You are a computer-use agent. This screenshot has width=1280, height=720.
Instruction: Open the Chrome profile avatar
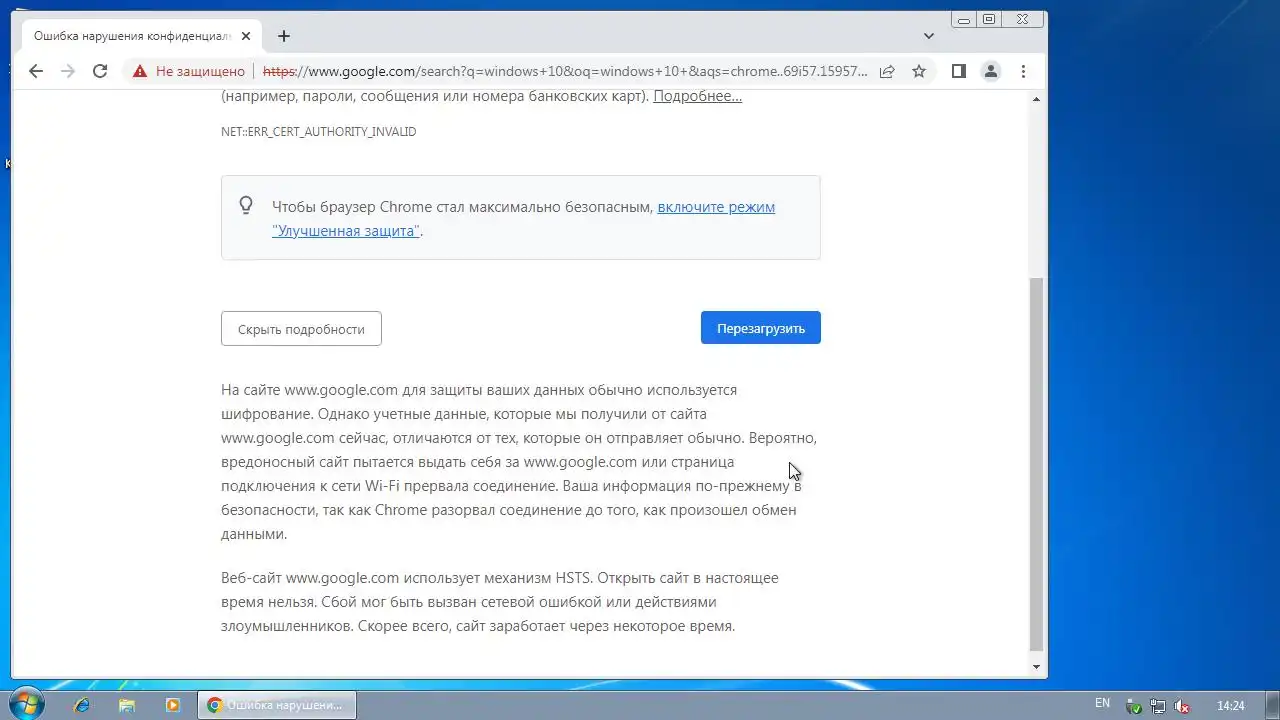click(x=991, y=71)
